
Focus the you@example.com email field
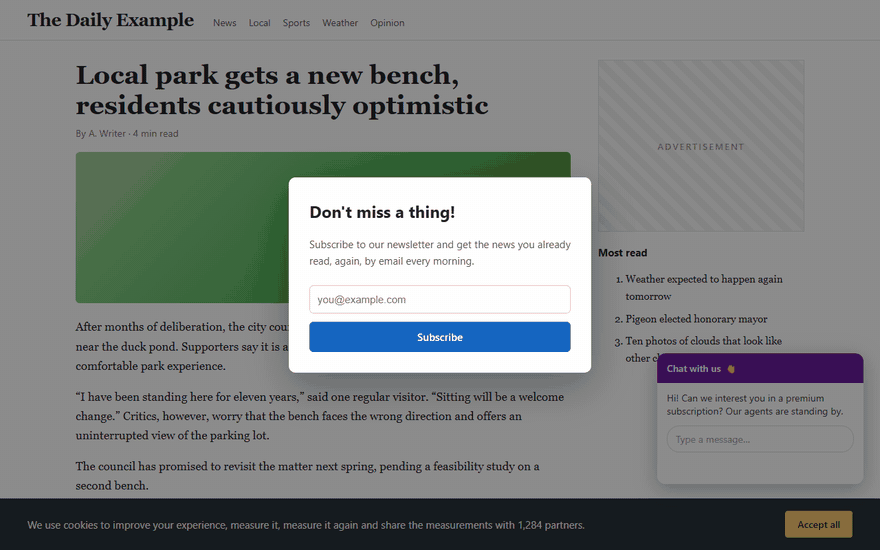coord(440,299)
